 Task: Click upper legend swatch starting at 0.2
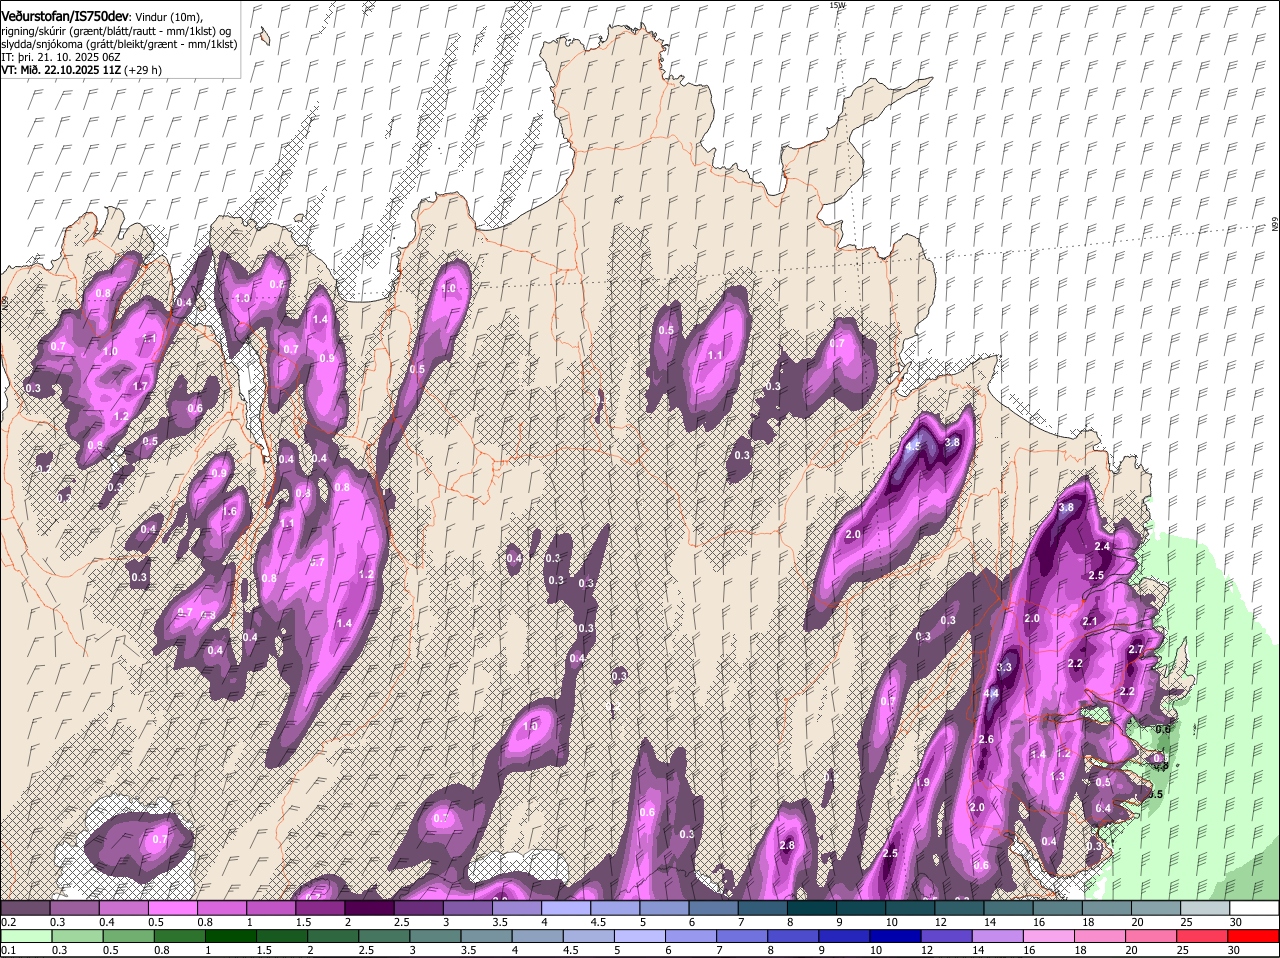(25, 907)
